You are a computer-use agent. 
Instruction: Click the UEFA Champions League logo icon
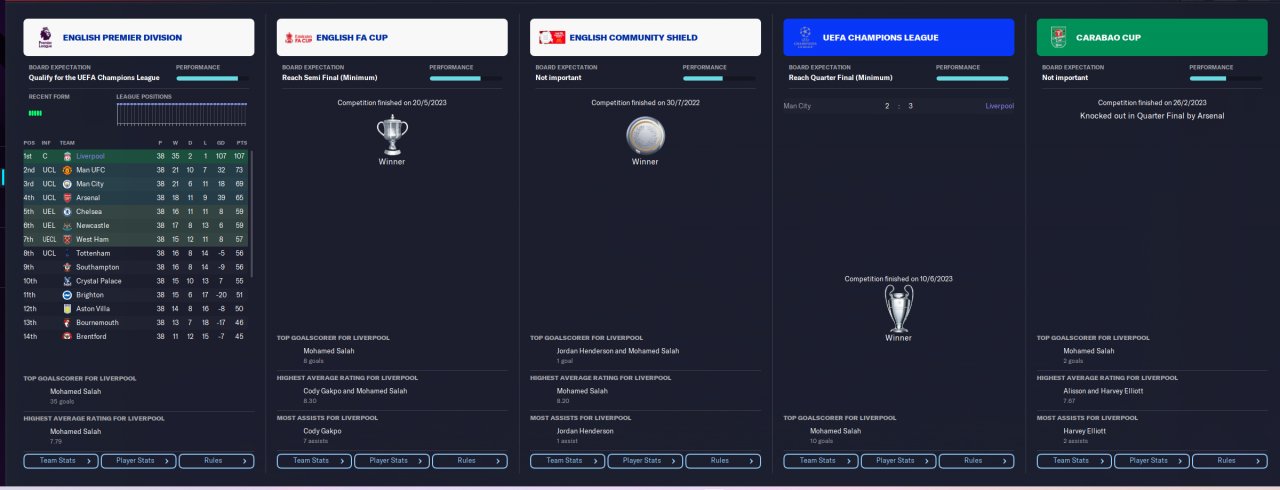coord(804,37)
